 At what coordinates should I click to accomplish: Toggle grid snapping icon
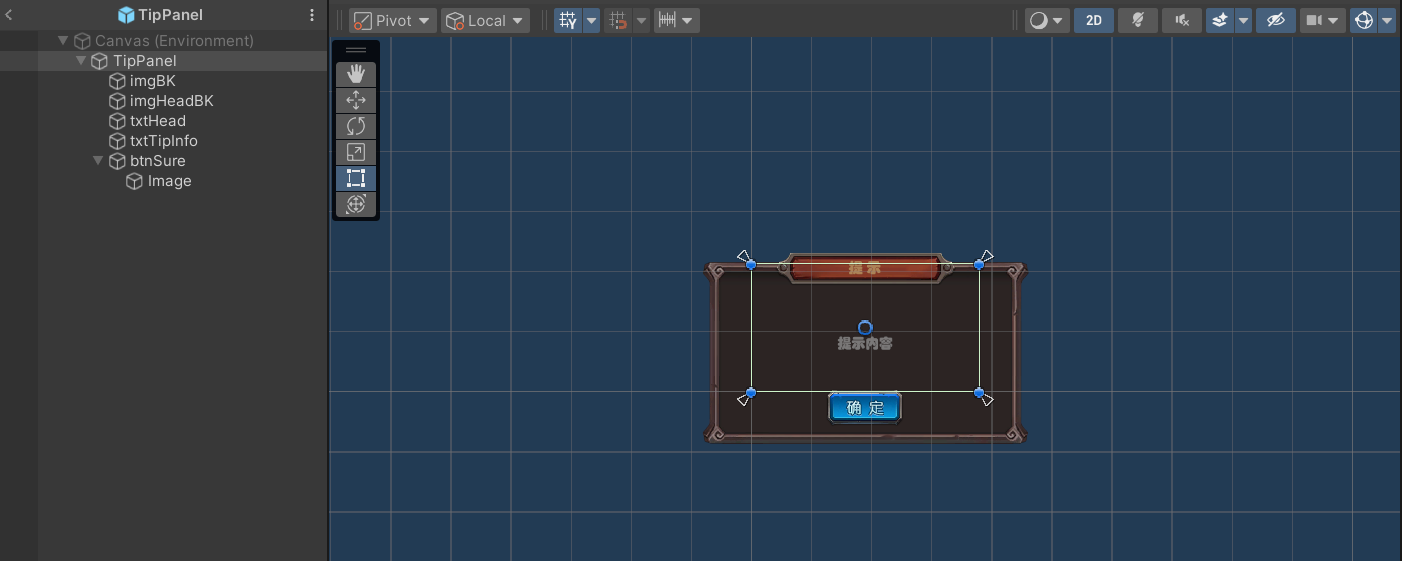tap(618, 21)
